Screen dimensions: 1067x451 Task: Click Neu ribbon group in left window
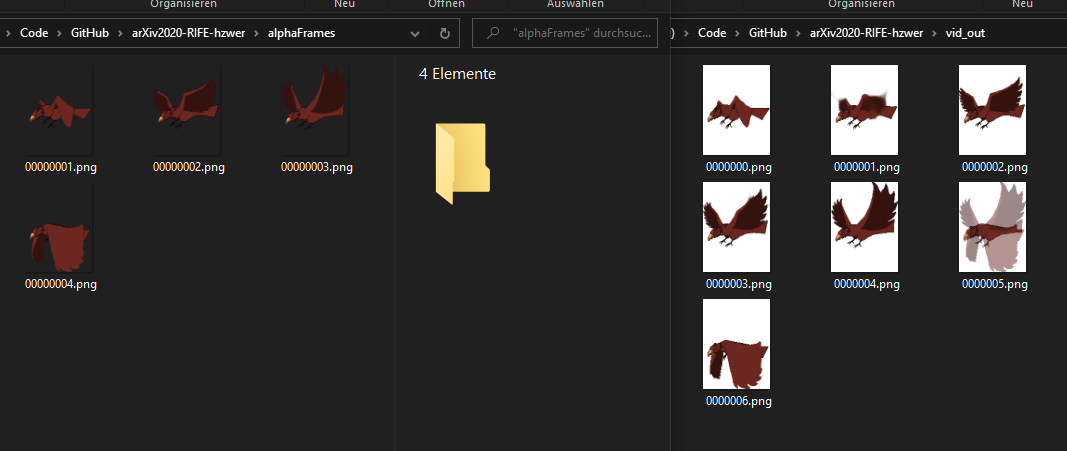pos(344,4)
